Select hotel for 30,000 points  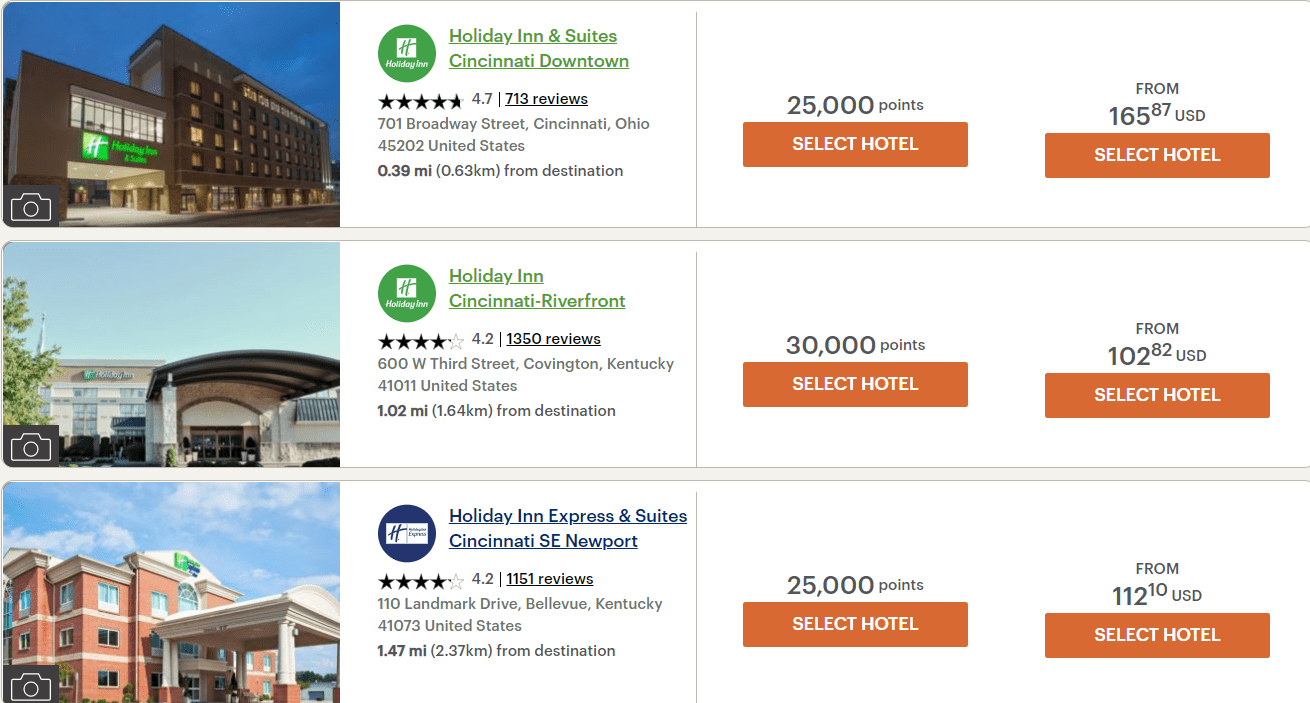pyautogui.click(x=855, y=384)
